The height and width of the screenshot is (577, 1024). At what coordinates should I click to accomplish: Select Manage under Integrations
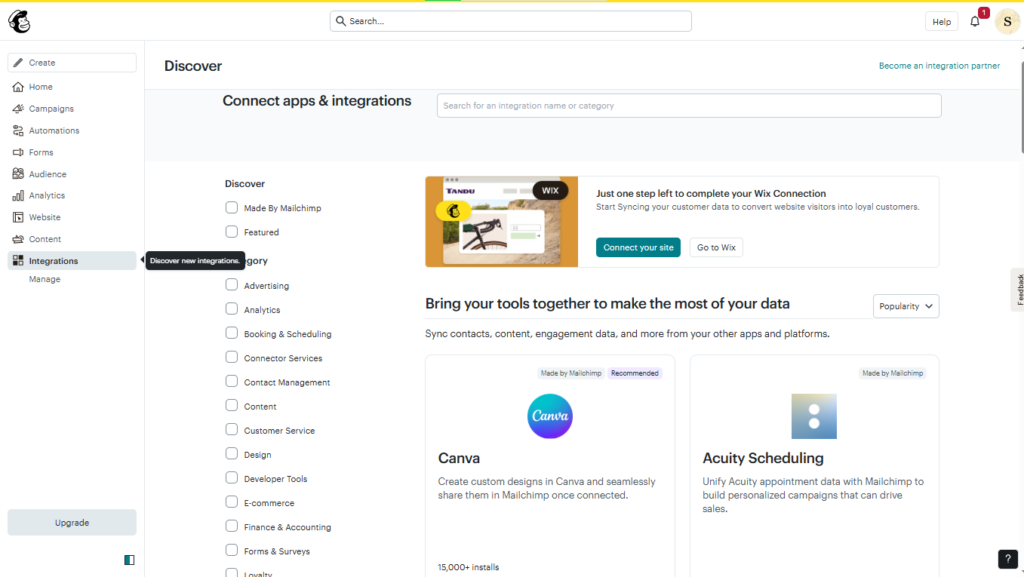point(44,279)
